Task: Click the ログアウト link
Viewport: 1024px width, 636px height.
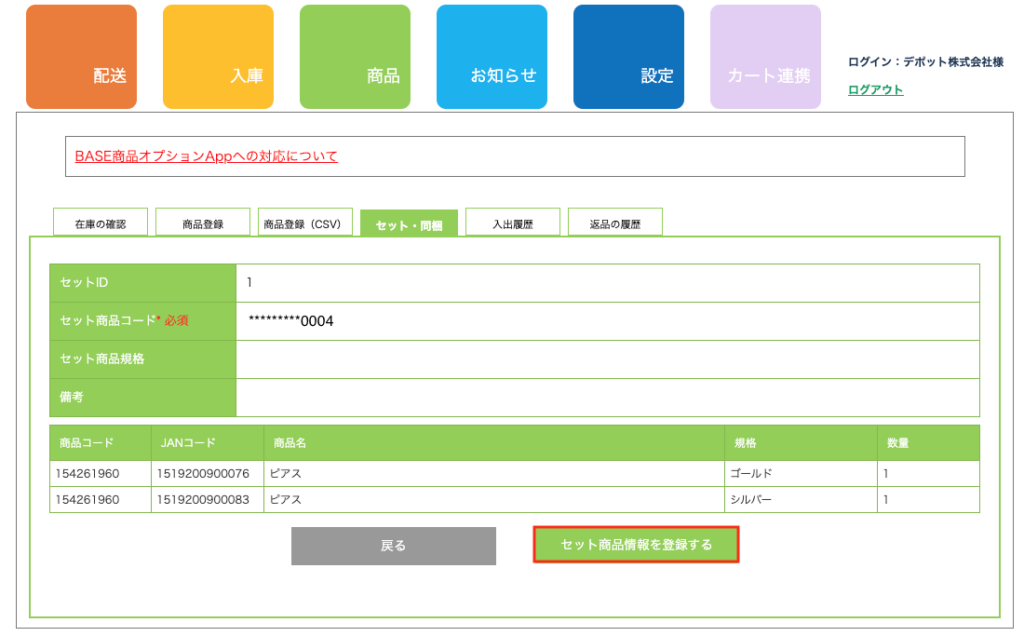Action: 875,90
